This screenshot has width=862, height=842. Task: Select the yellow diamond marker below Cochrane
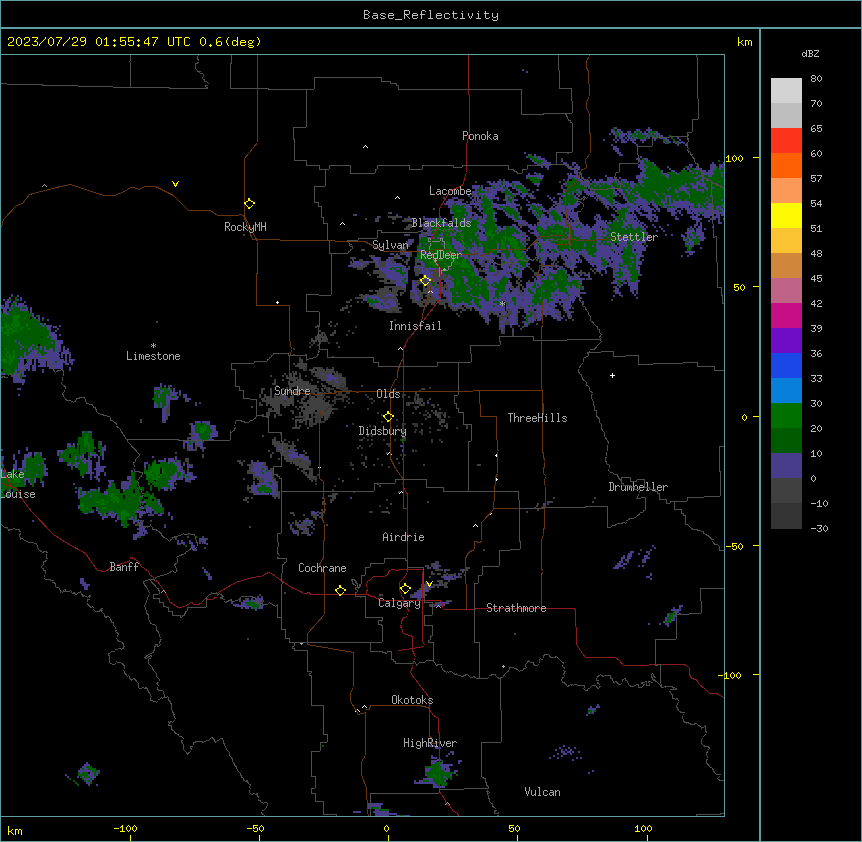click(340, 590)
